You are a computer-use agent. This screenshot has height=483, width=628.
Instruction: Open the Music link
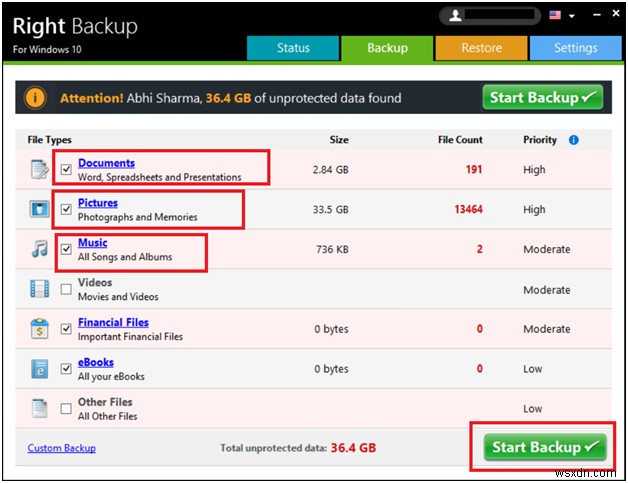(93, 243)
